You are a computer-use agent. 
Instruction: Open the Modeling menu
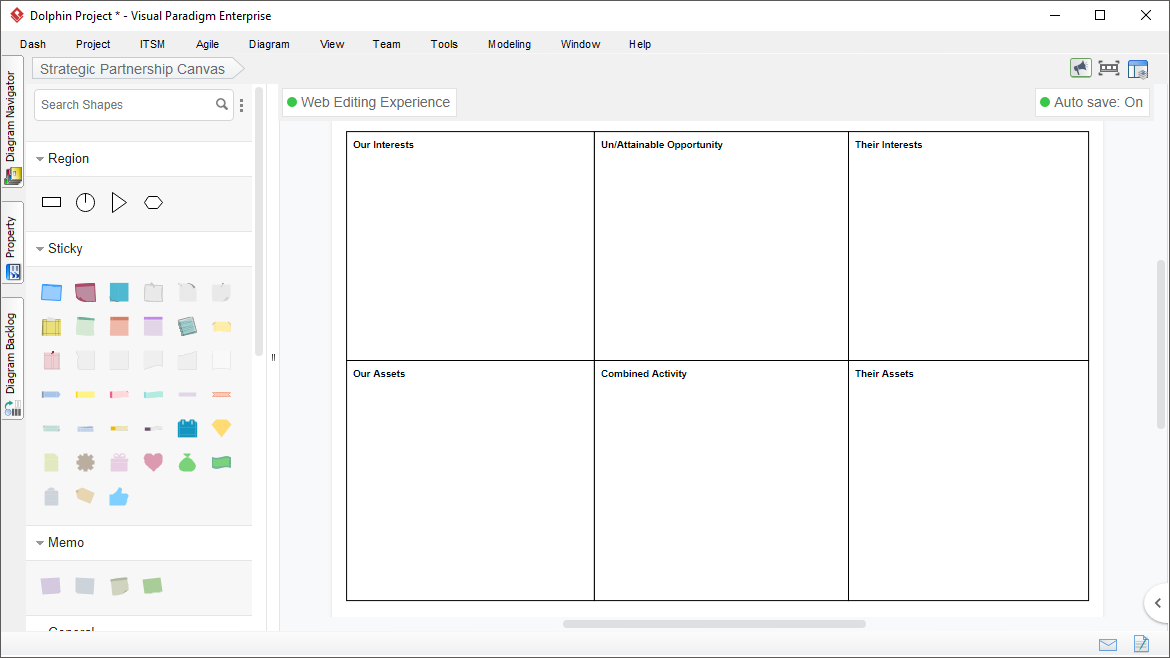click(x=510, y=44)
